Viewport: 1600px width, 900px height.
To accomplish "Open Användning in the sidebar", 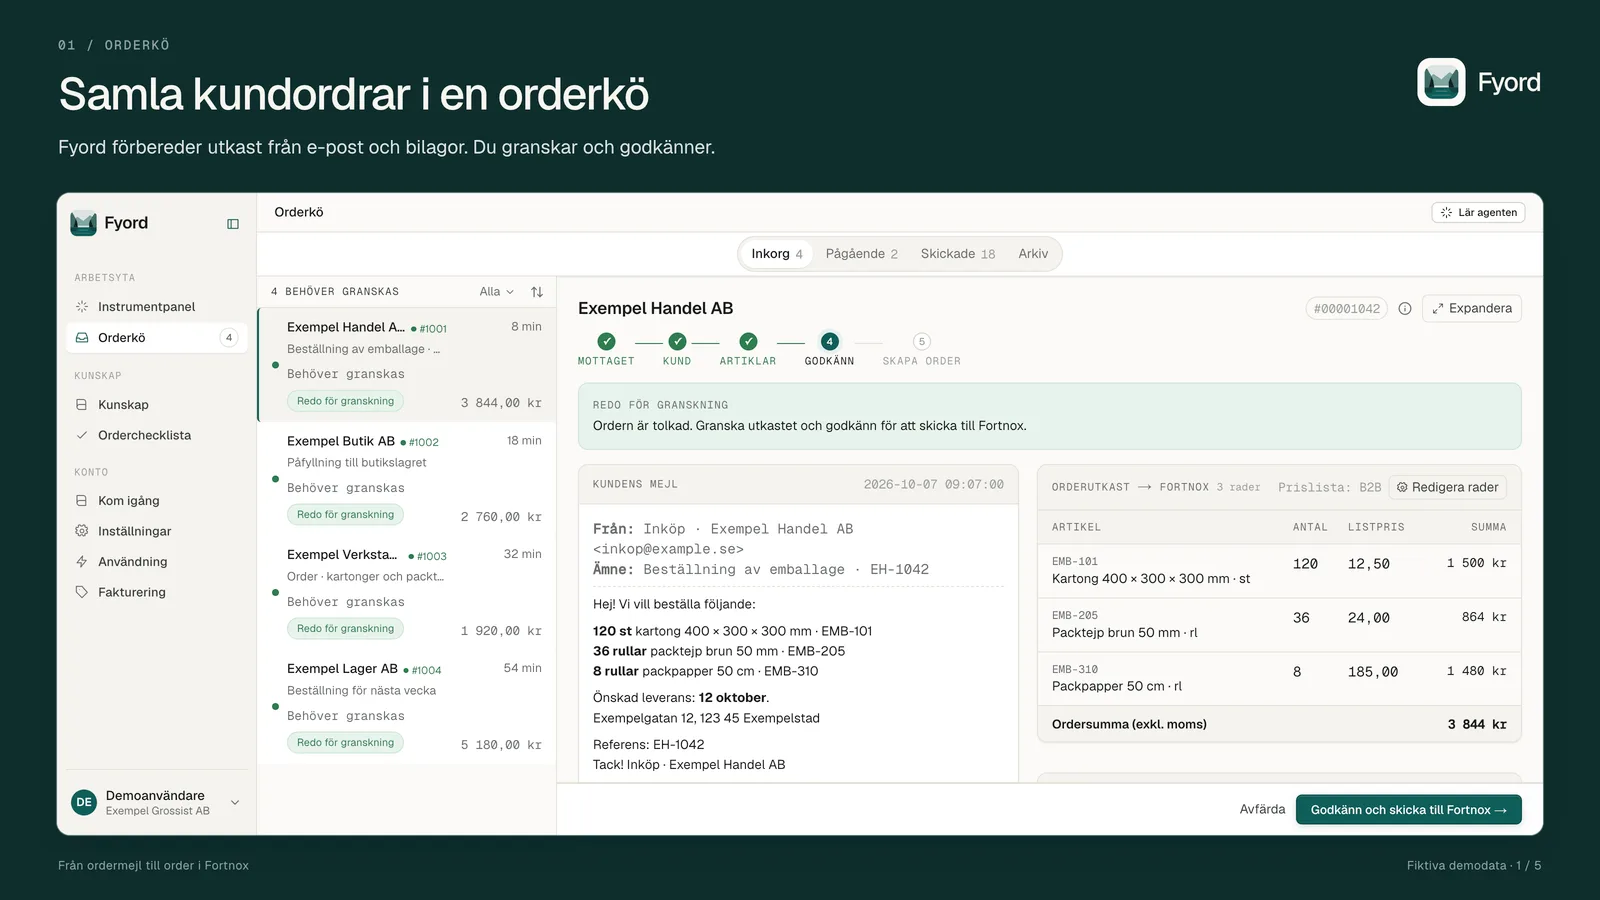I will [156, 562].
